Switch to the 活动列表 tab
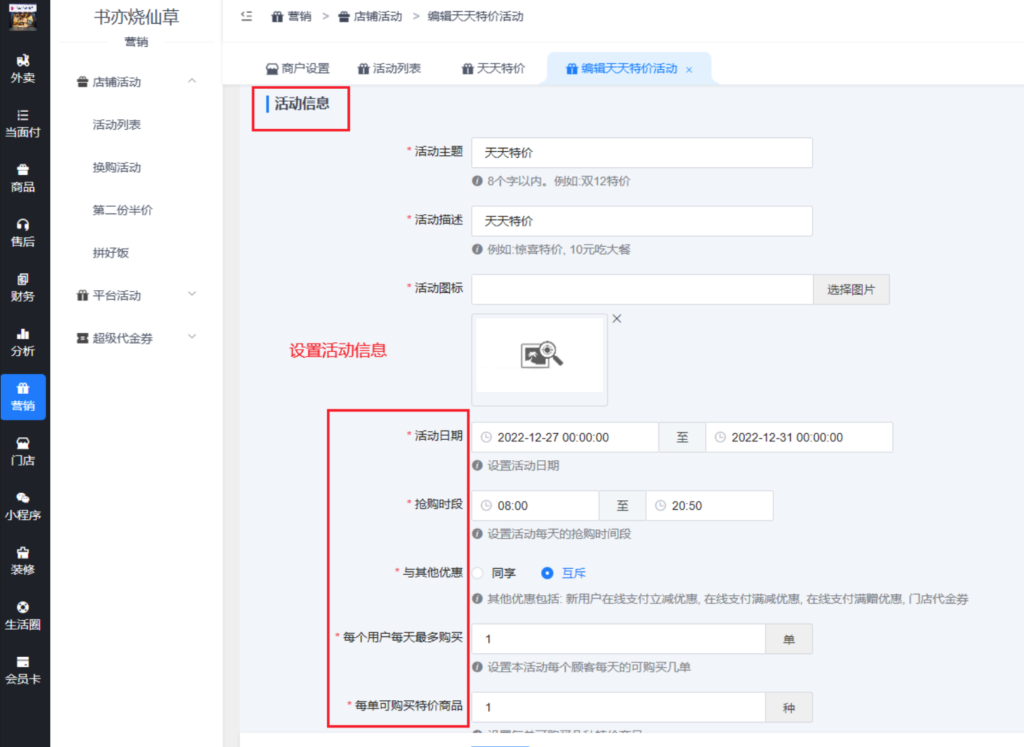 tap(388, 69)
